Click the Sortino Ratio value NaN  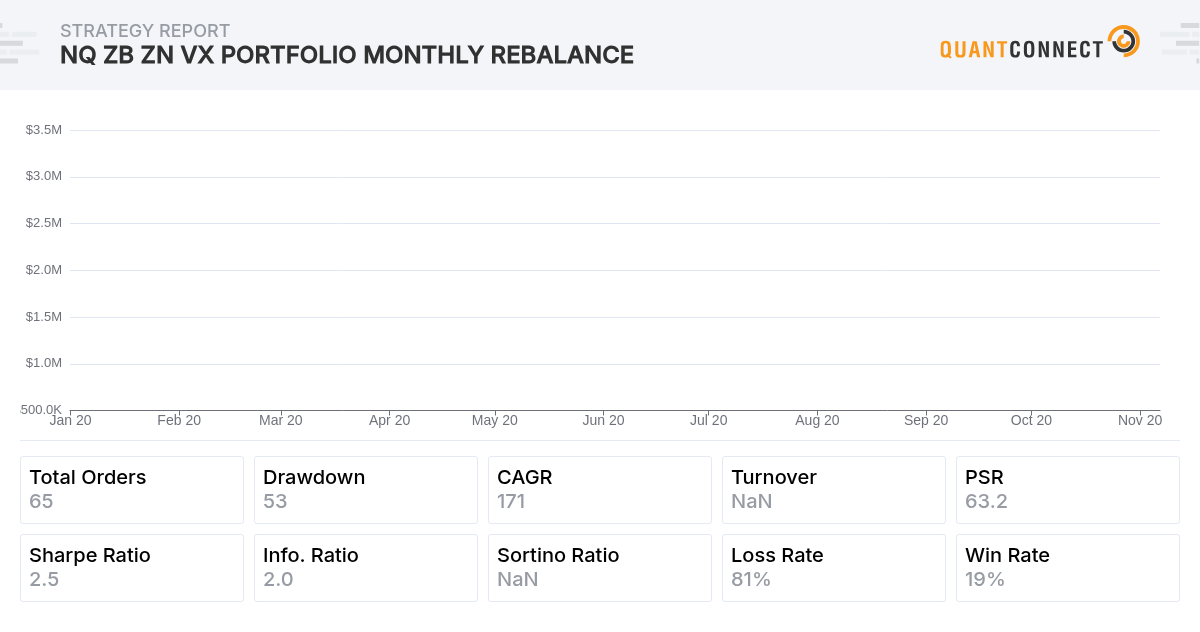[518, 579]
